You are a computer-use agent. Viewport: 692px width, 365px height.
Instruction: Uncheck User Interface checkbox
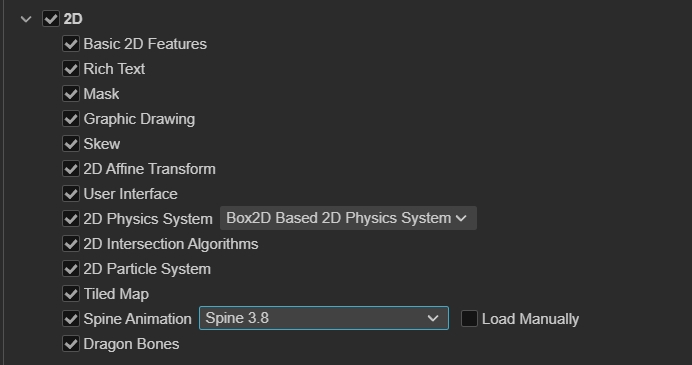point(71,194)
